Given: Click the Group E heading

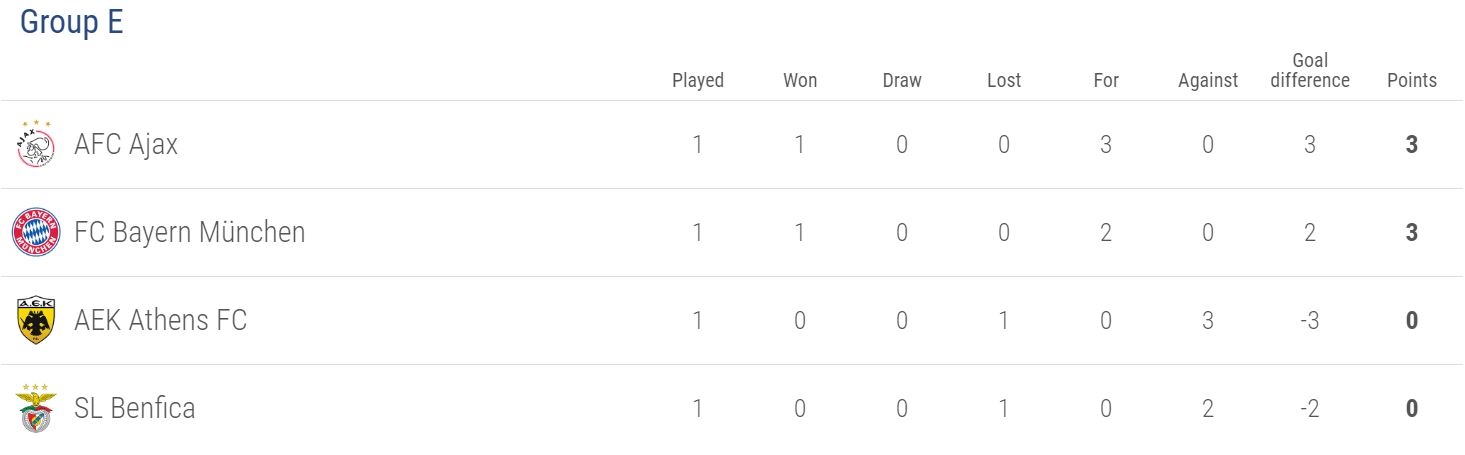Looking at the screenshot, I should pos(72,22).
